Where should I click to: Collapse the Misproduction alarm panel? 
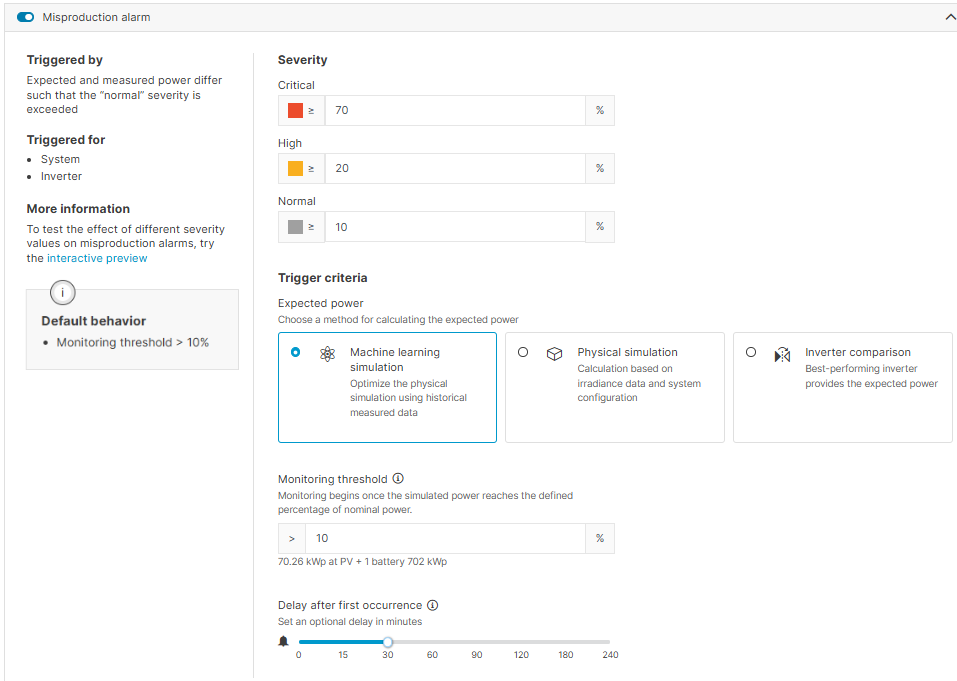coord(950,17)
